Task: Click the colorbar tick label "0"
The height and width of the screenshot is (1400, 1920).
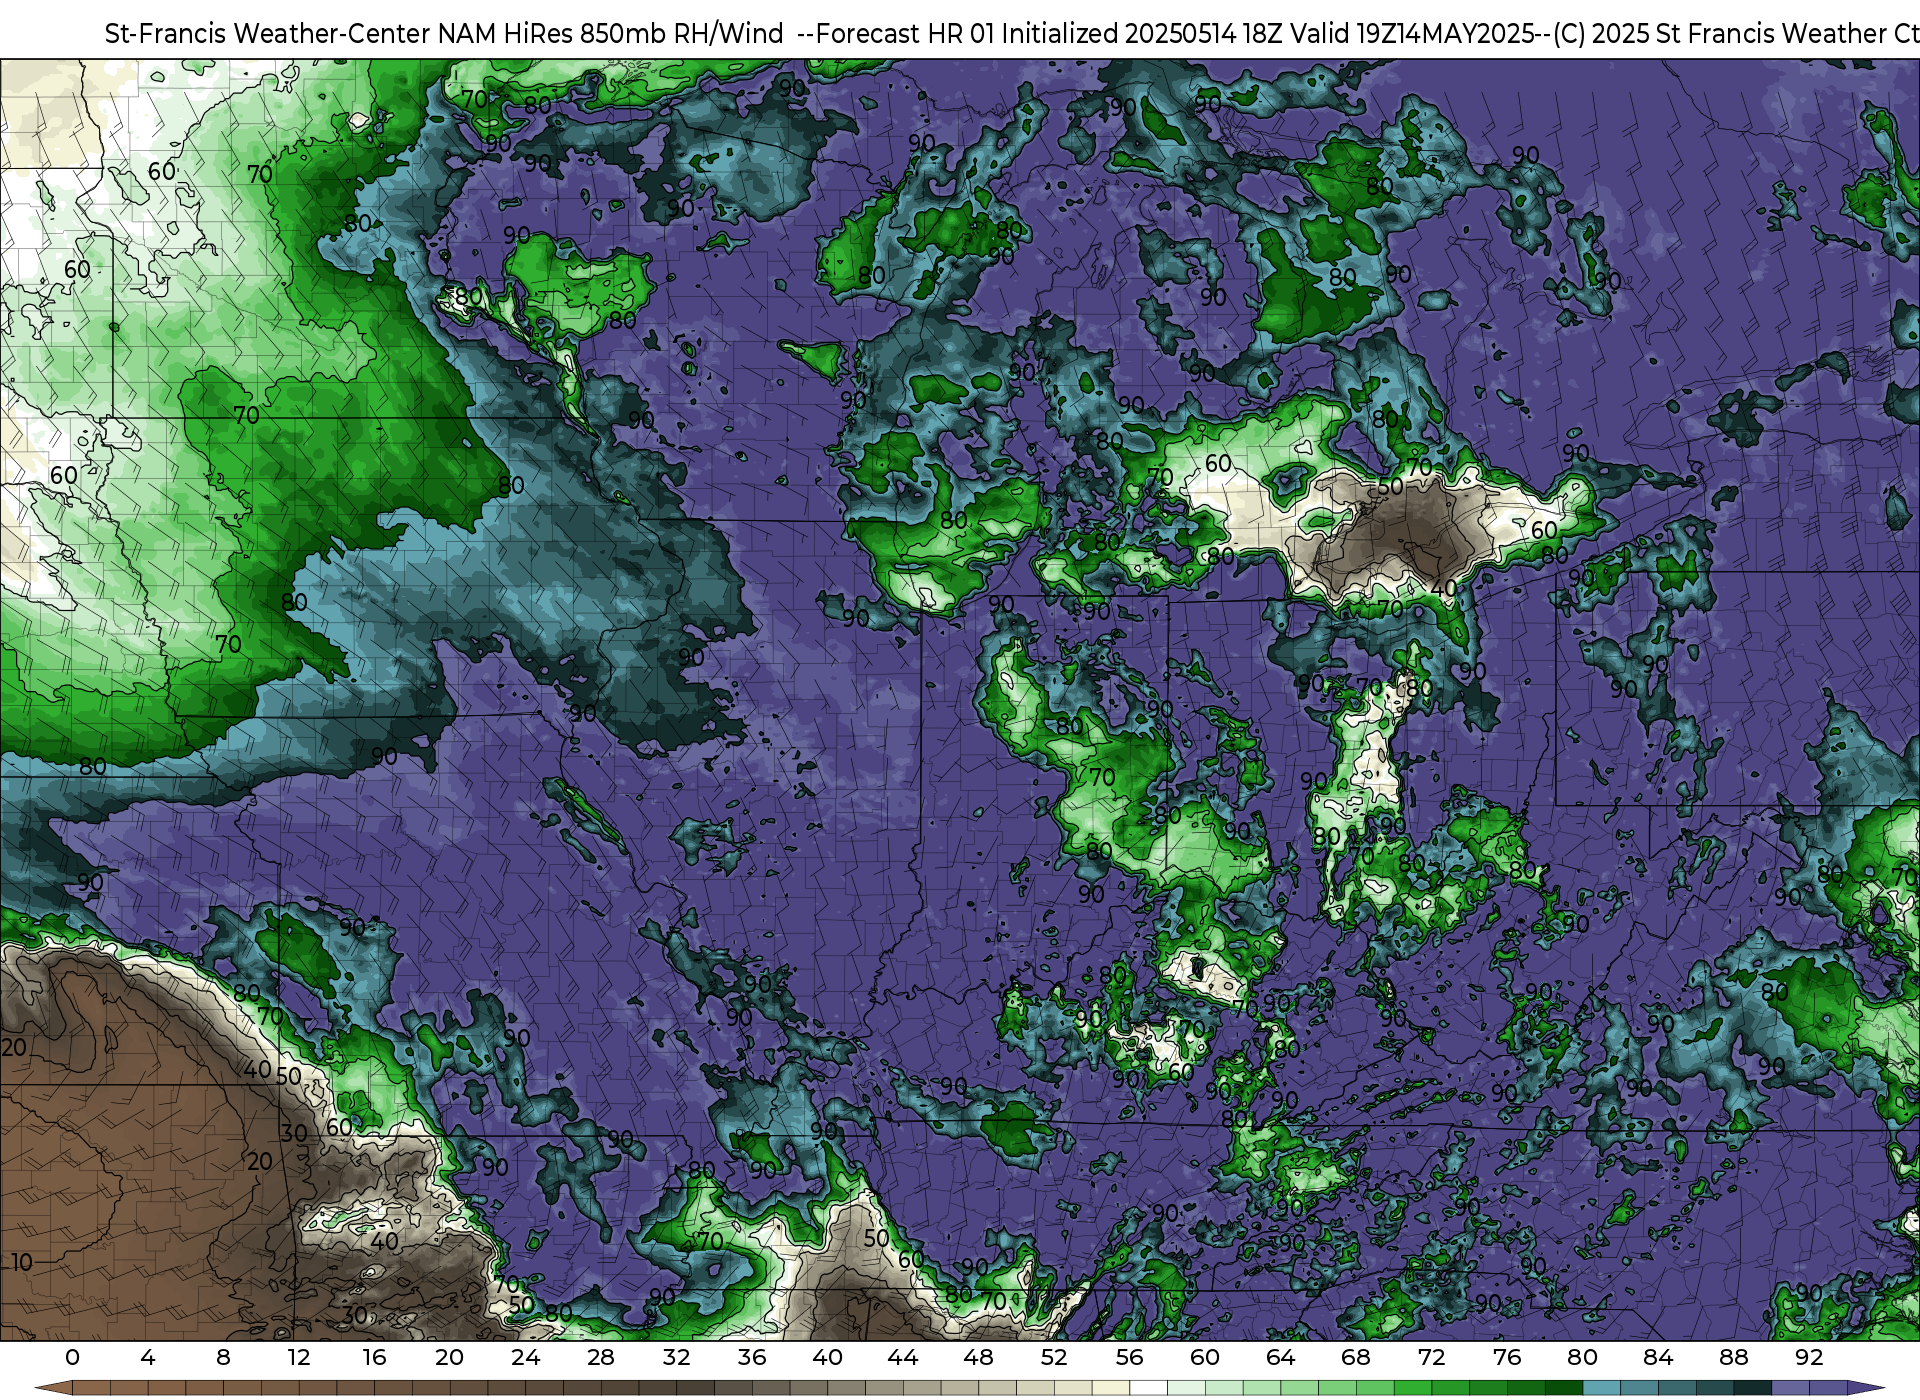Action: click(72, 1357)
